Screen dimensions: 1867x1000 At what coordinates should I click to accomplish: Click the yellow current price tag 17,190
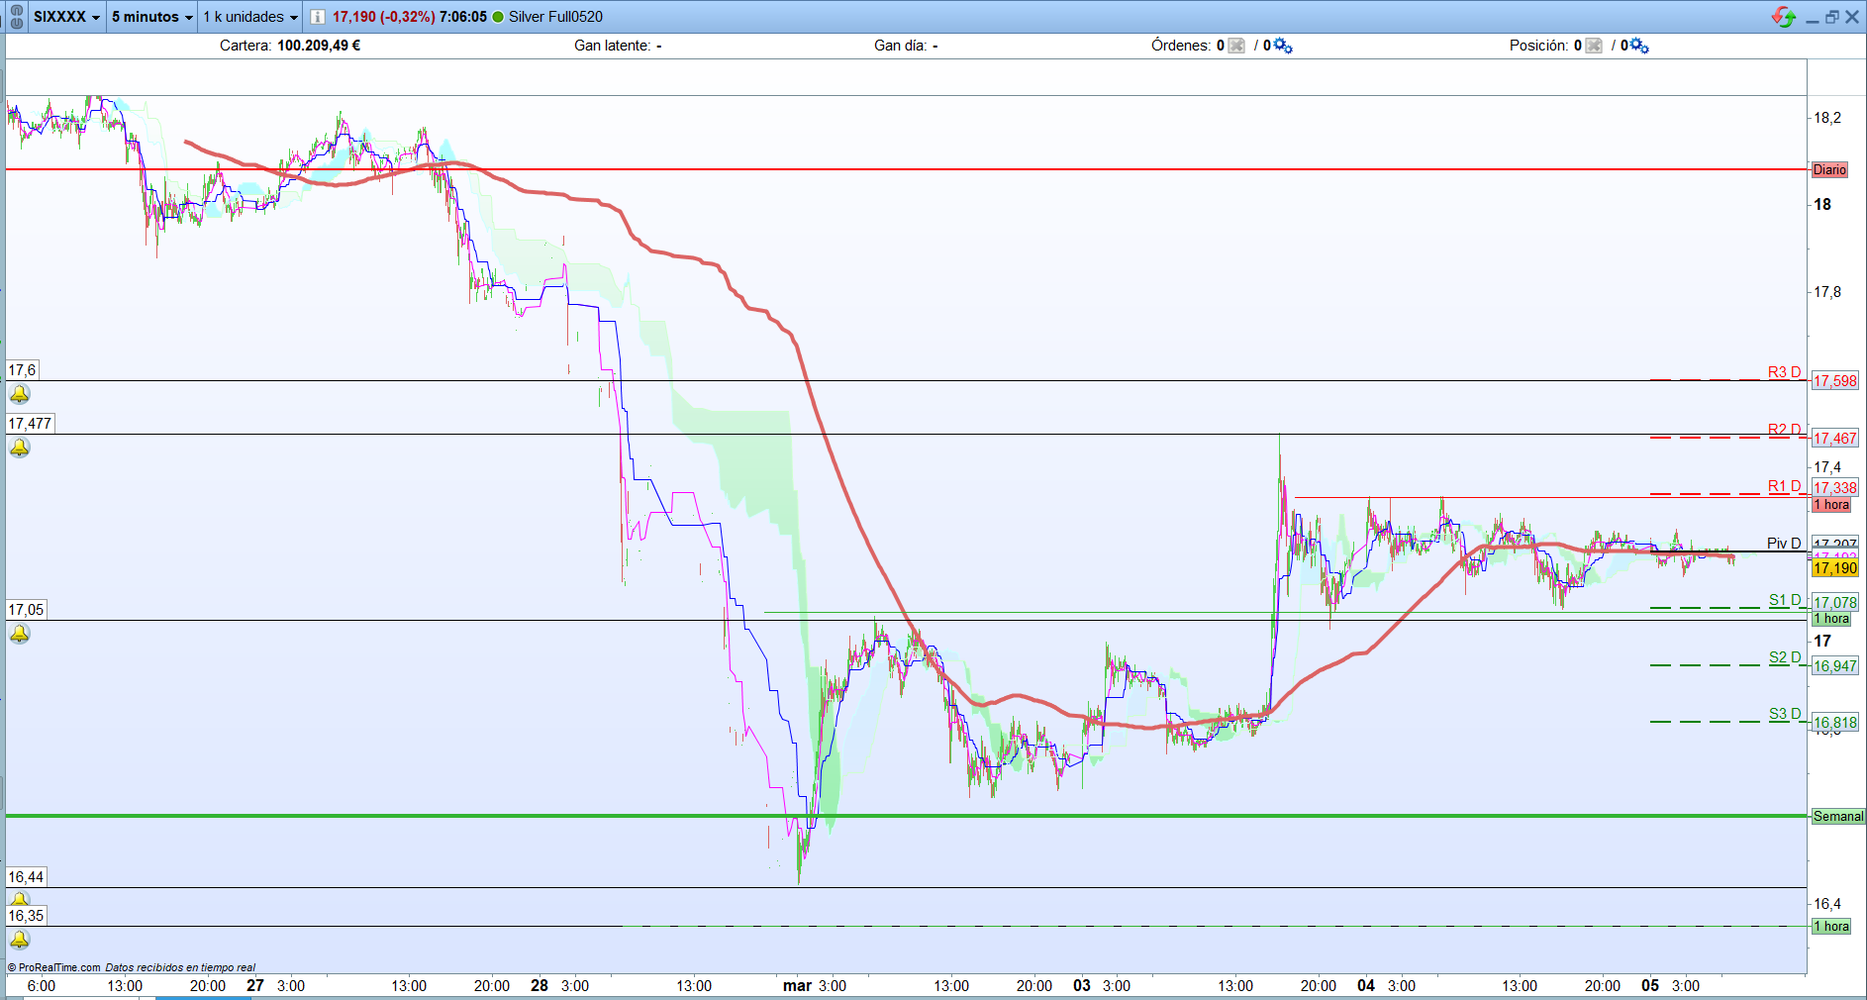click(1835, 568)
